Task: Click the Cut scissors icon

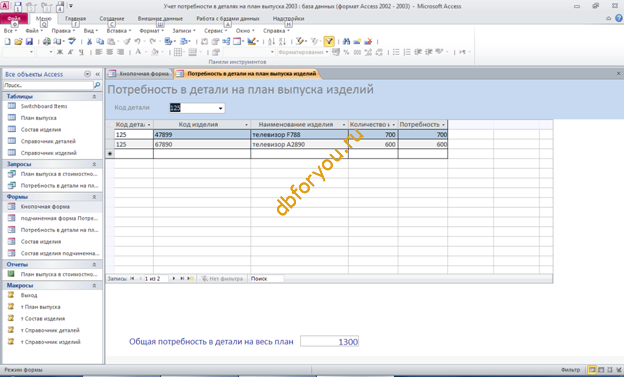Action: pos(90,41)
